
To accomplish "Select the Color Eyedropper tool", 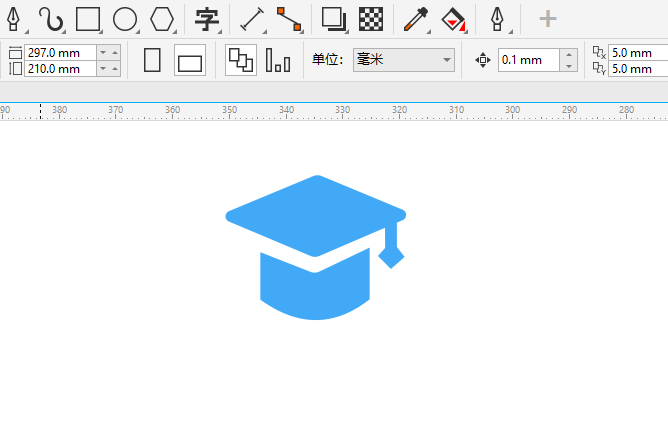I will (x=415, y=20).
